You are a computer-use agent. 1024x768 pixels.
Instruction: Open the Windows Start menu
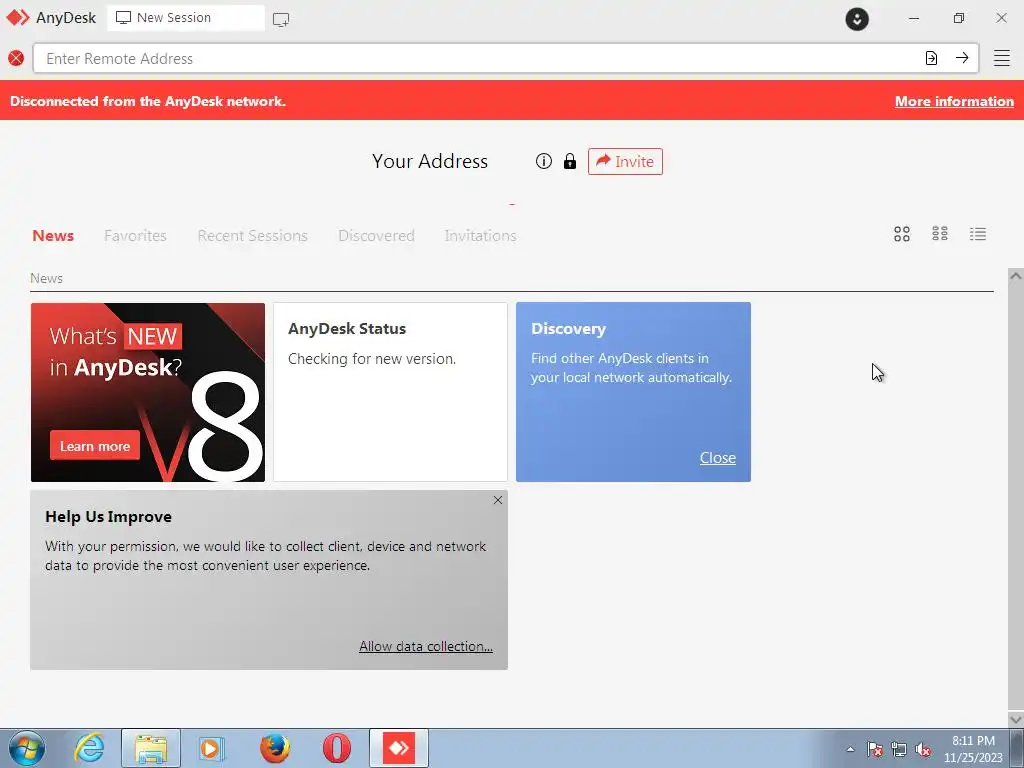point(27,748)
